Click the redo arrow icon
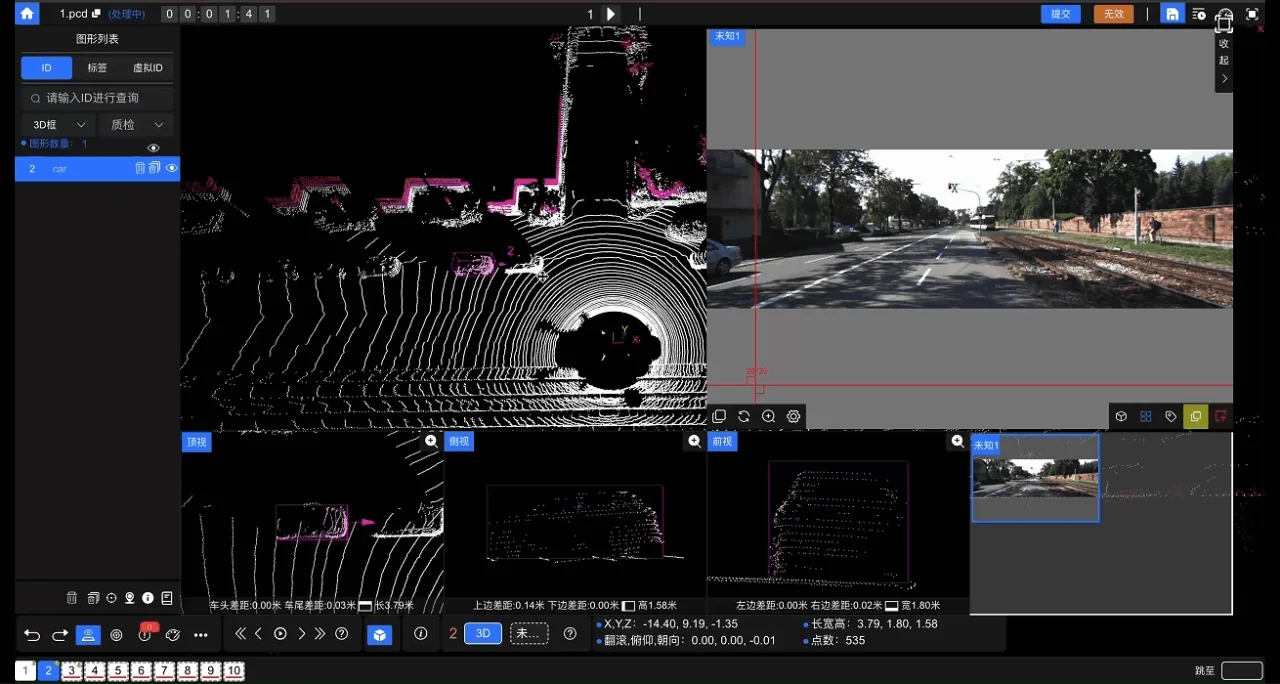The width and height of the screenshot is (1280, 684). point(60,635)
